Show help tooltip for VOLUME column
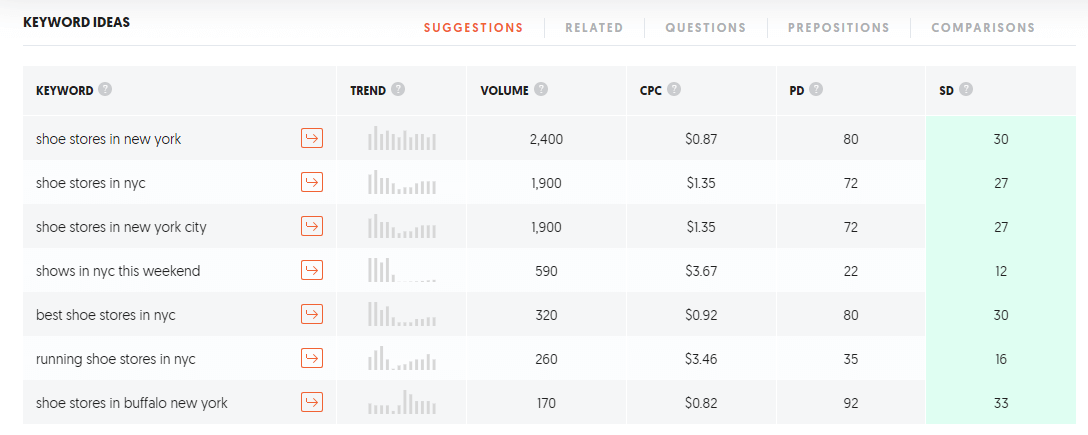The height and width of the screenshot is (435, 1088). [541, 89]
